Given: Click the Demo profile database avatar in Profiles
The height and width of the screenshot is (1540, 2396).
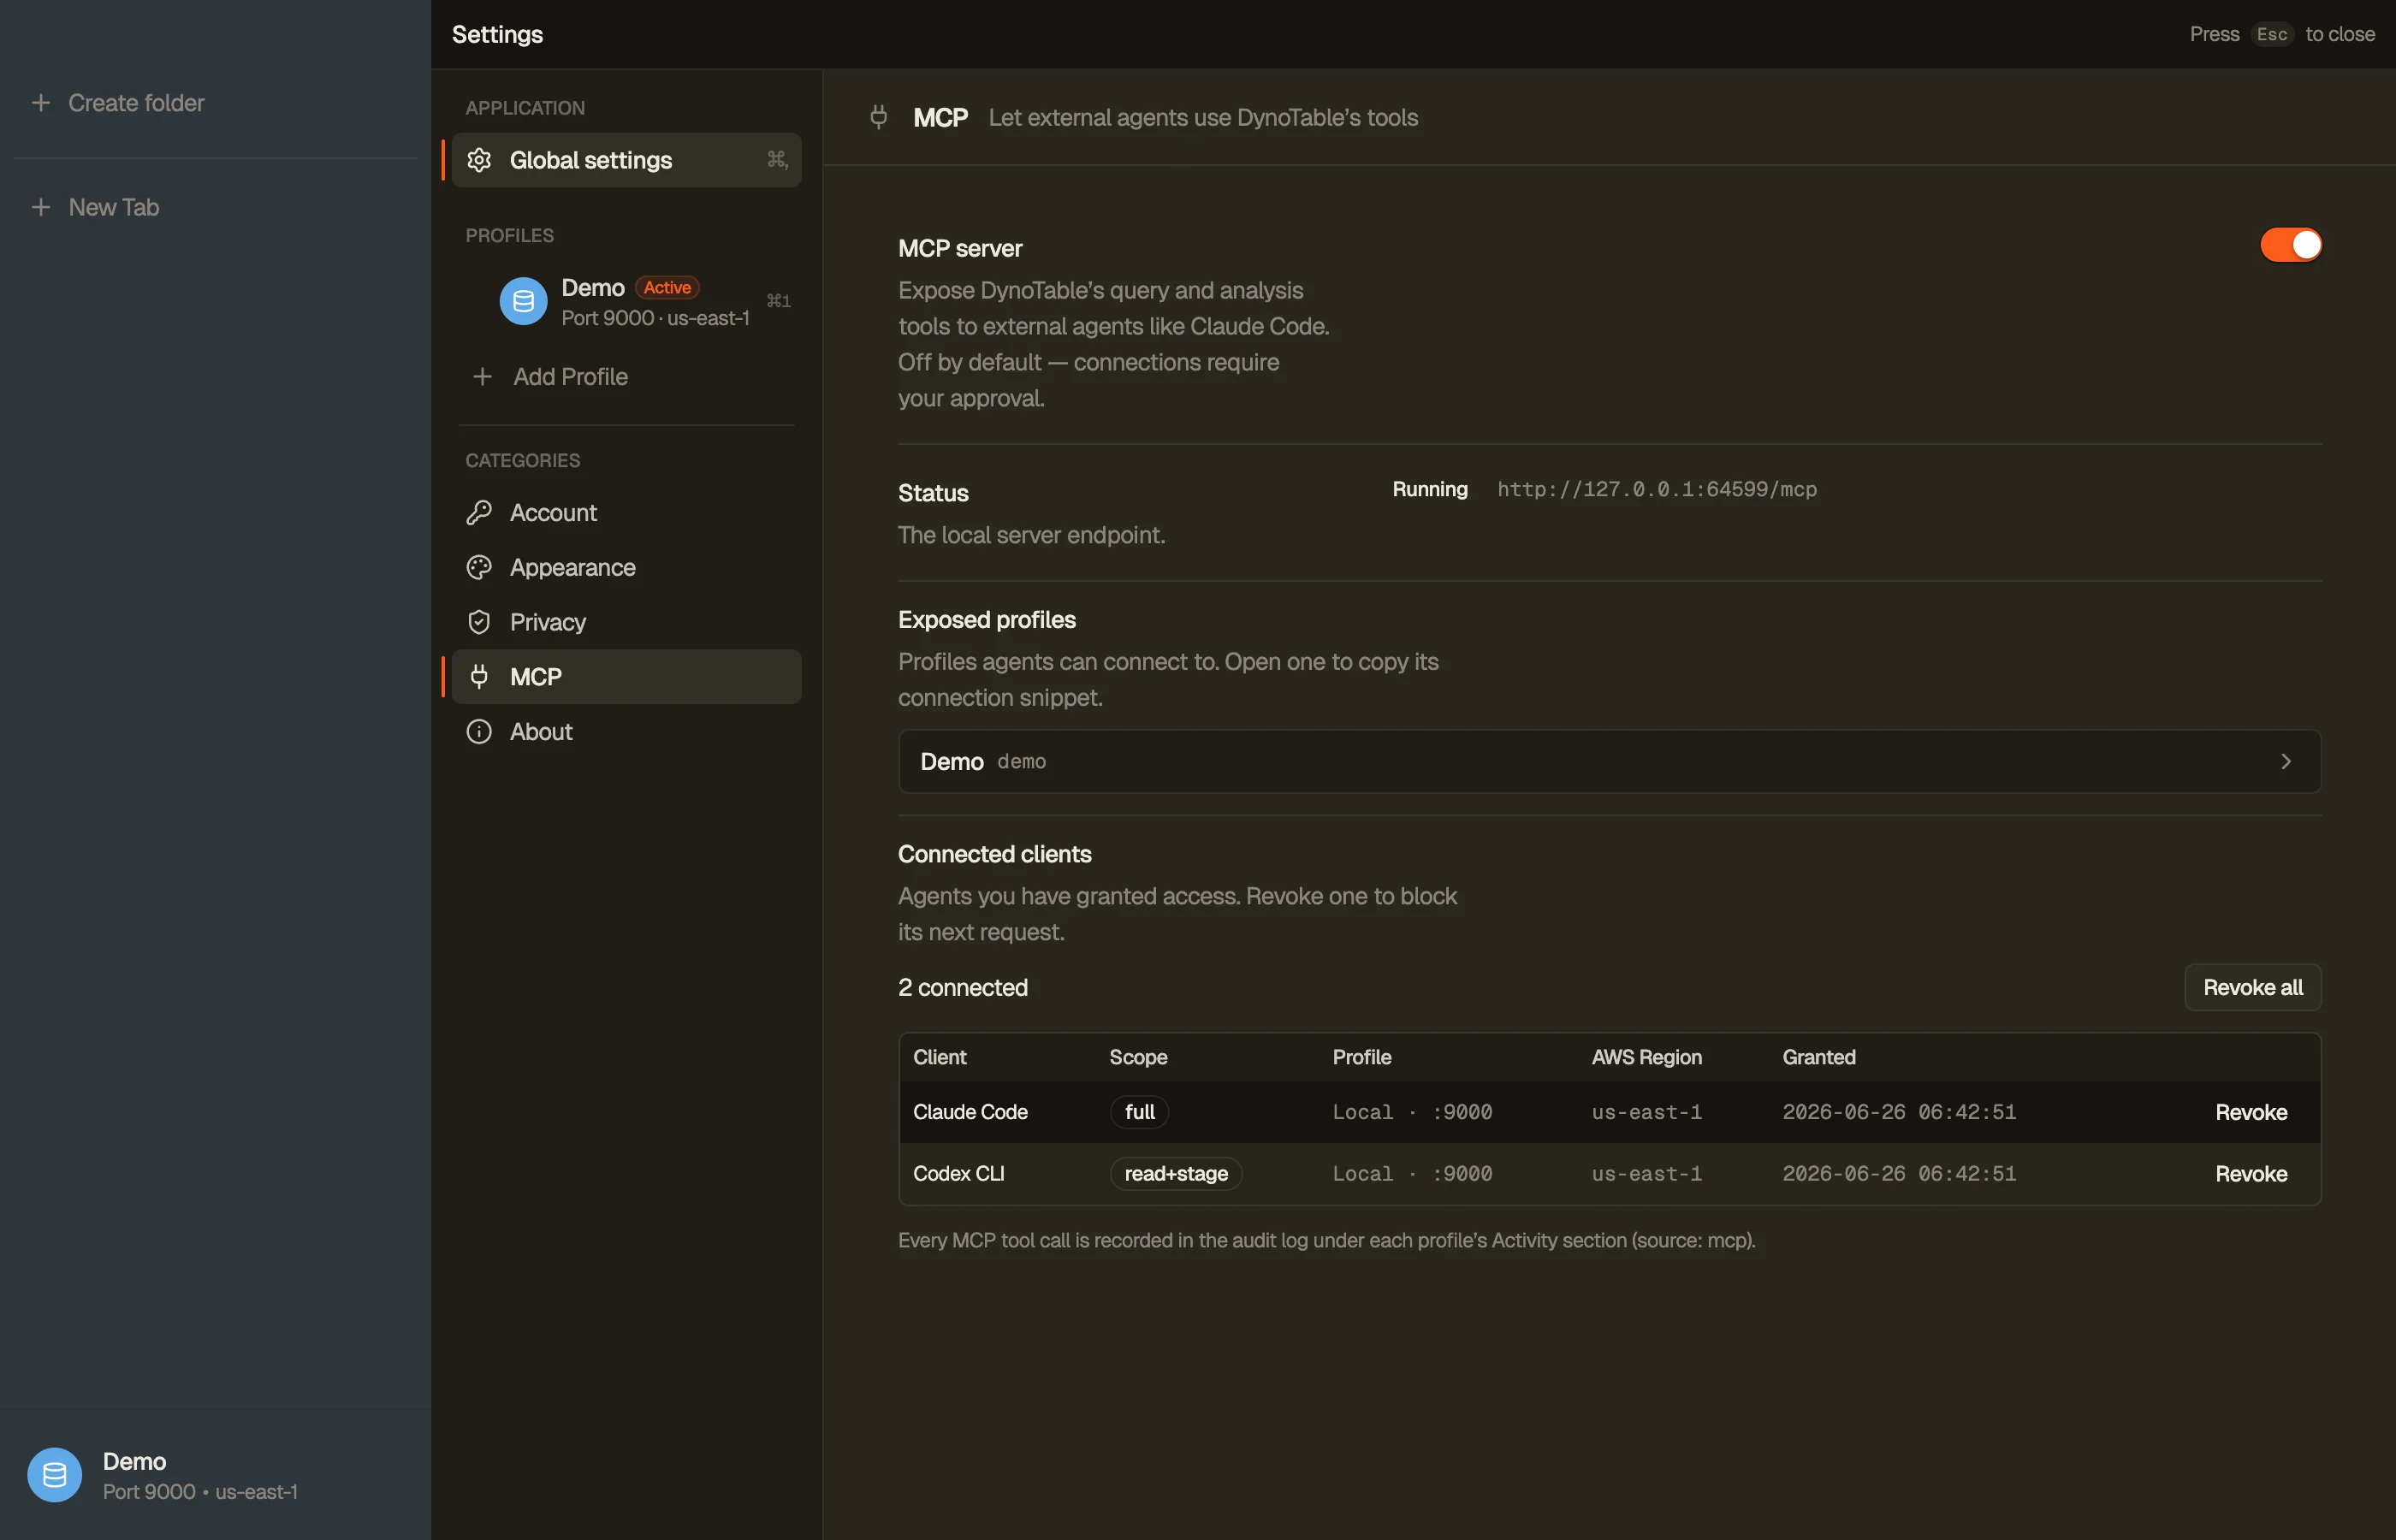Looking at the screenshot, I should pyautogui.click(x=523, y=301).
